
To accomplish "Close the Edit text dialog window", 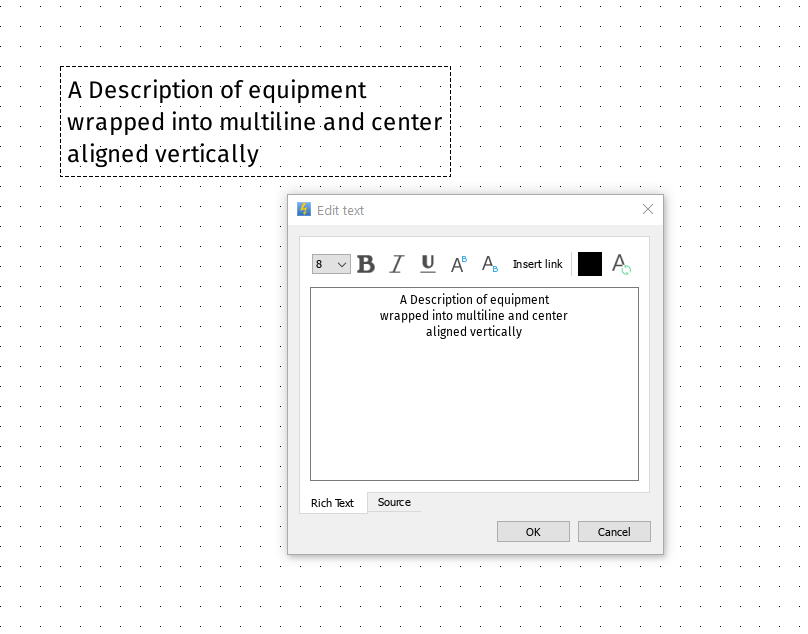I will pyautogui.click(x=647, y=210).
